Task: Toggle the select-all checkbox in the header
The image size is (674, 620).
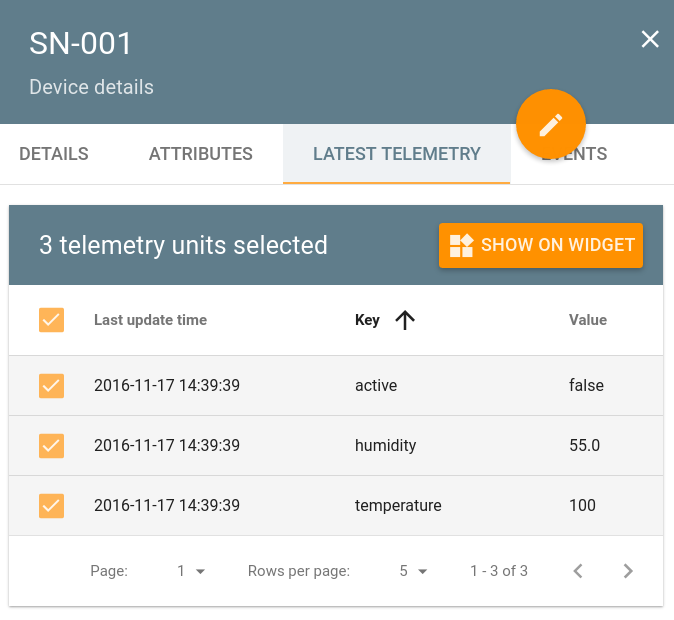Action: click(51, 320)
